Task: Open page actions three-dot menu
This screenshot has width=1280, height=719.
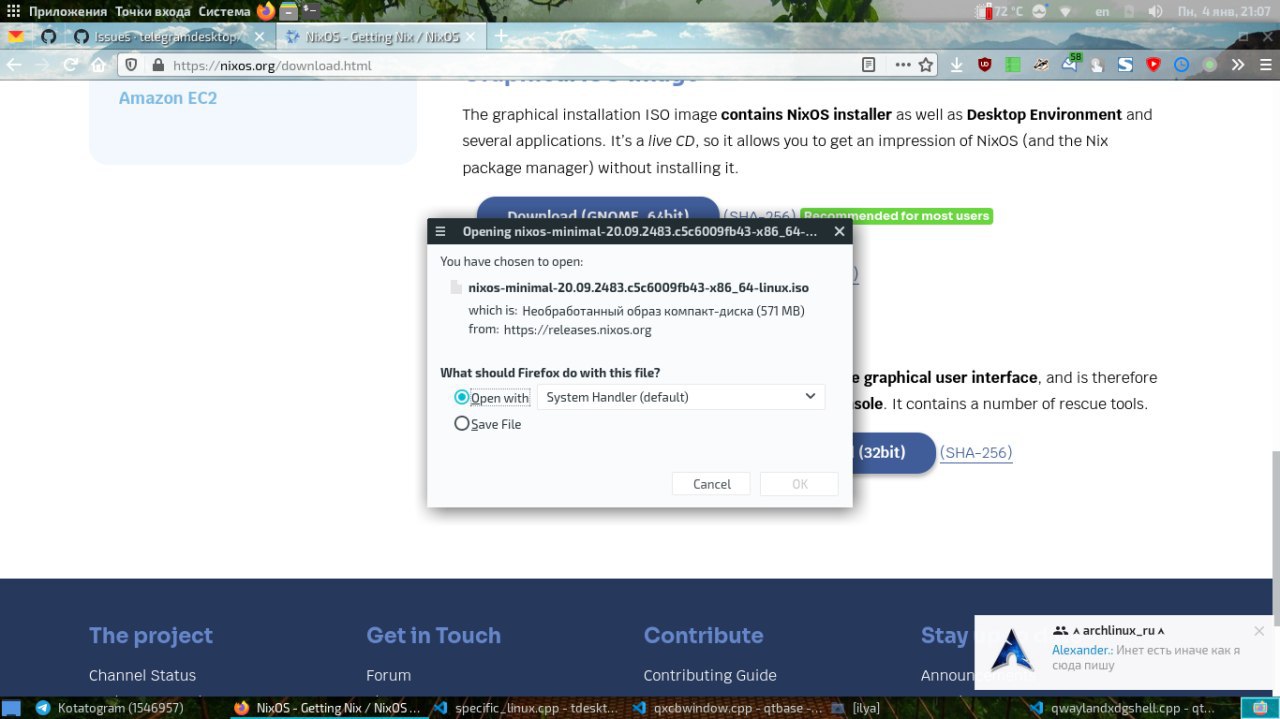Action: tap(903, 64)
